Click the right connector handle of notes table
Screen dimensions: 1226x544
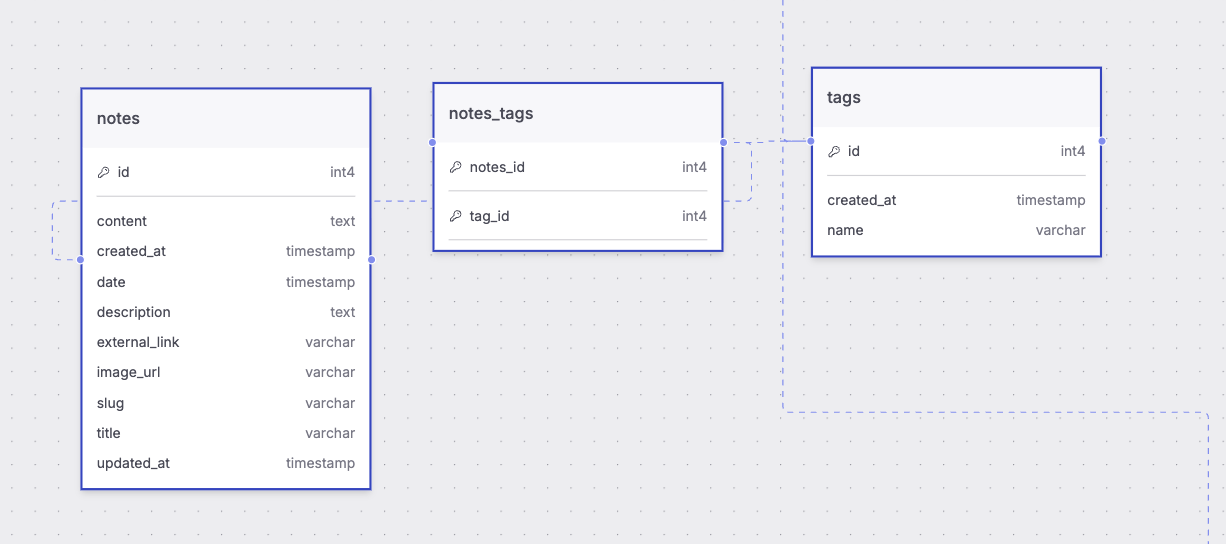(371, 259)
